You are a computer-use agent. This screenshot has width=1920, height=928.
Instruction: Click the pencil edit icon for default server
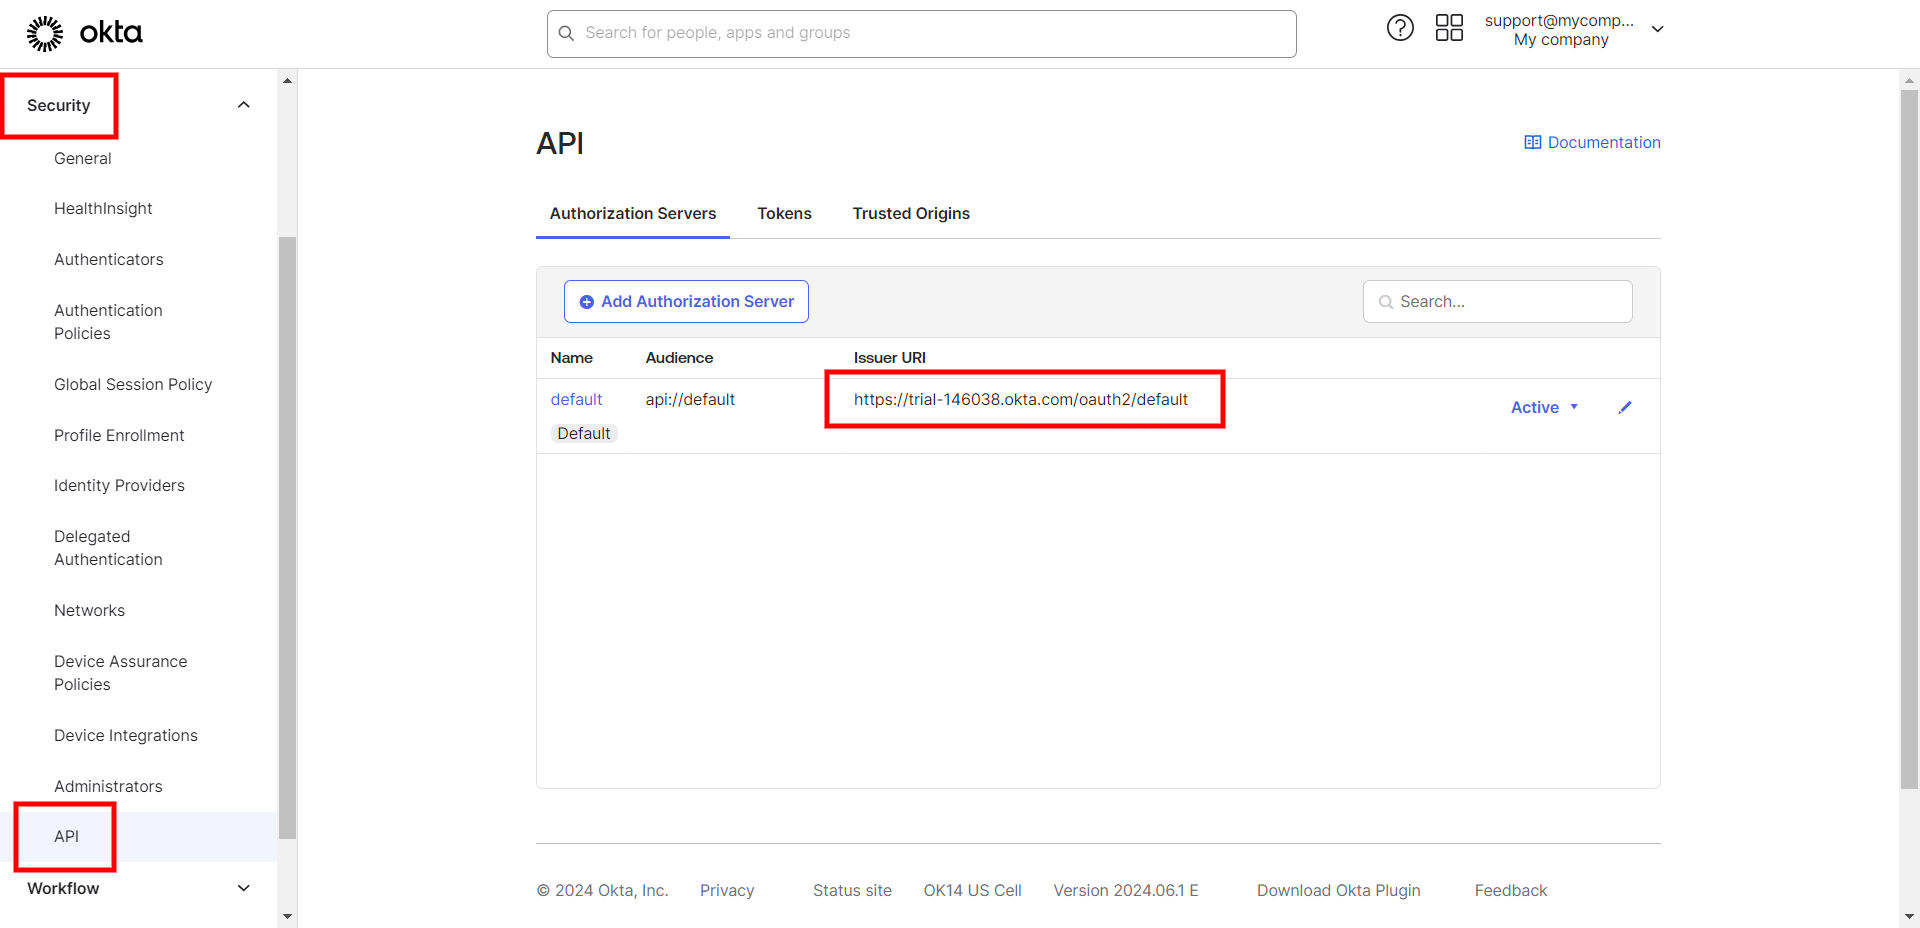pyautogui.click(x=1625, y=407)
